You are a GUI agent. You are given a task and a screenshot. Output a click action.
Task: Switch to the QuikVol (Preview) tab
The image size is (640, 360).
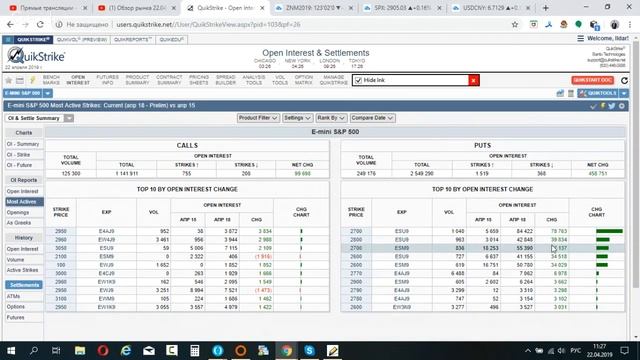point(82,40)
